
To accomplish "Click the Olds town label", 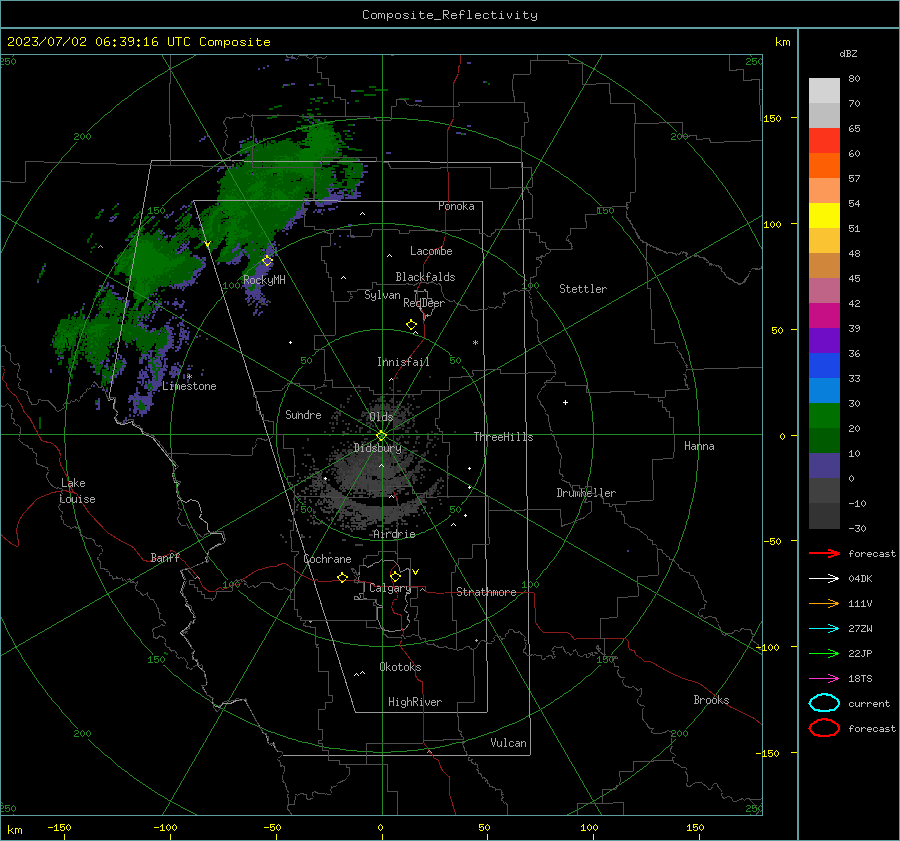I will (381, 417).
